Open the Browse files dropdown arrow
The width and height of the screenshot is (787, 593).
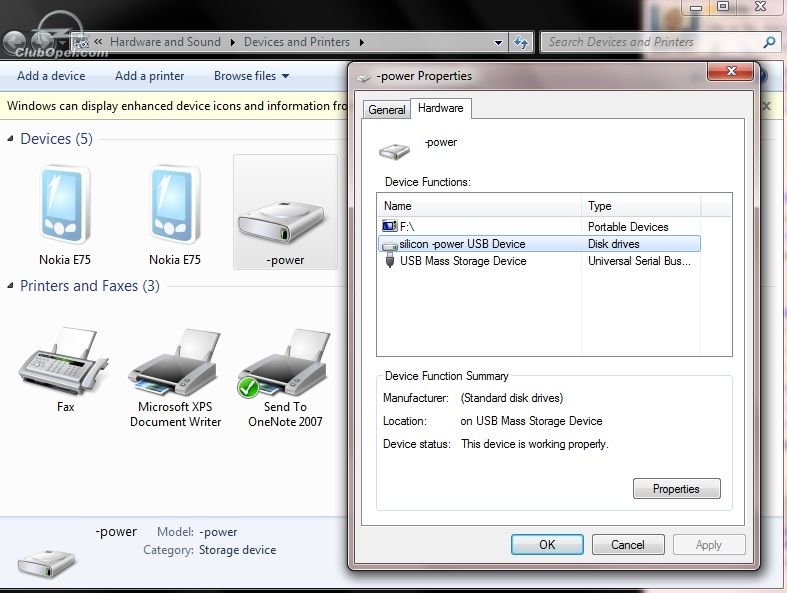pyautogui.click(x=286, y=76)
